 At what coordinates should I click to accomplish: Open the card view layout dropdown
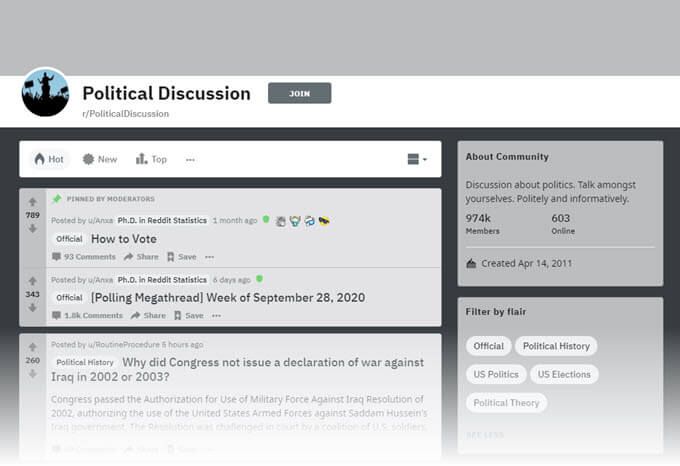[417, 159]
